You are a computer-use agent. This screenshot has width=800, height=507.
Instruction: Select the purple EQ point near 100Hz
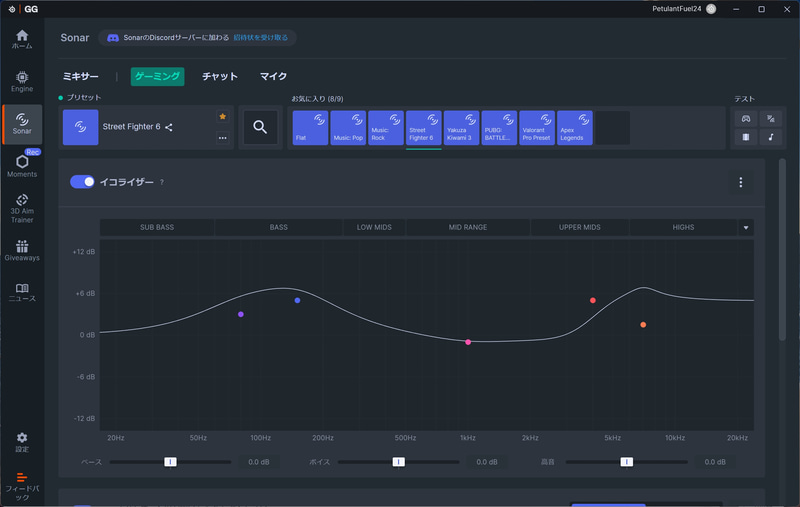tap(241, 314)
